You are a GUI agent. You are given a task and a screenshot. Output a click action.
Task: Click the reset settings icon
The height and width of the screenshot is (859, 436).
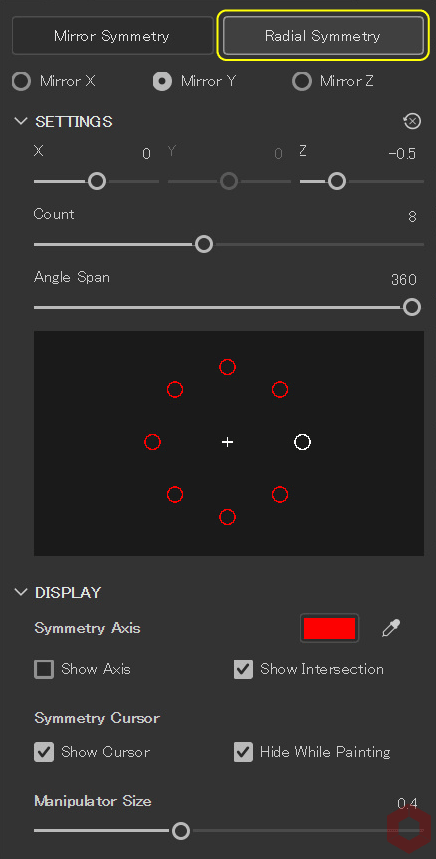pos(412,121)
